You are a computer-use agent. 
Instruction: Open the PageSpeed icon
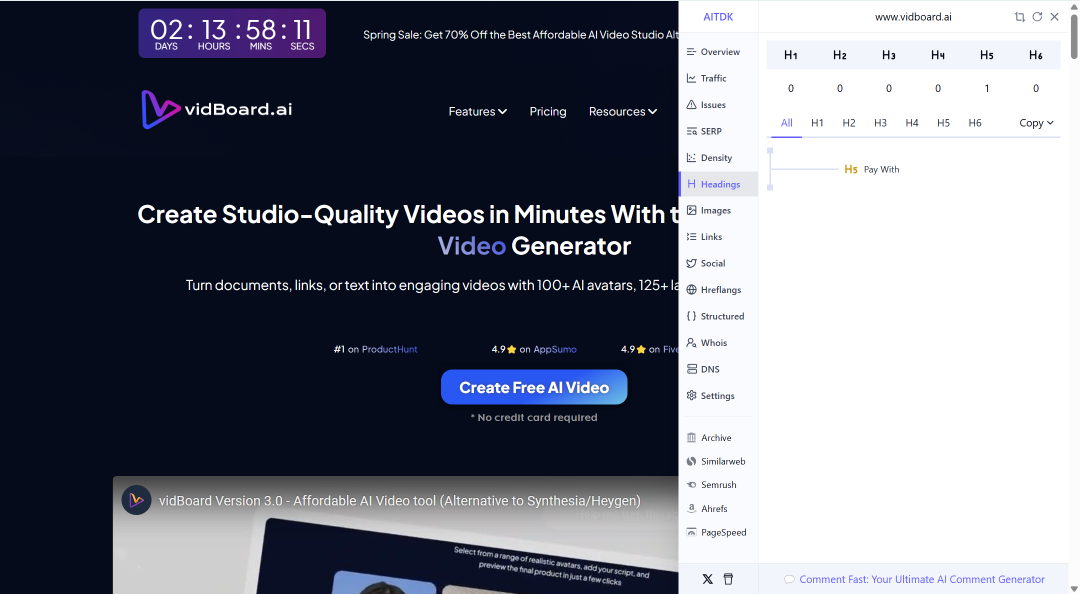coord(692,532)
